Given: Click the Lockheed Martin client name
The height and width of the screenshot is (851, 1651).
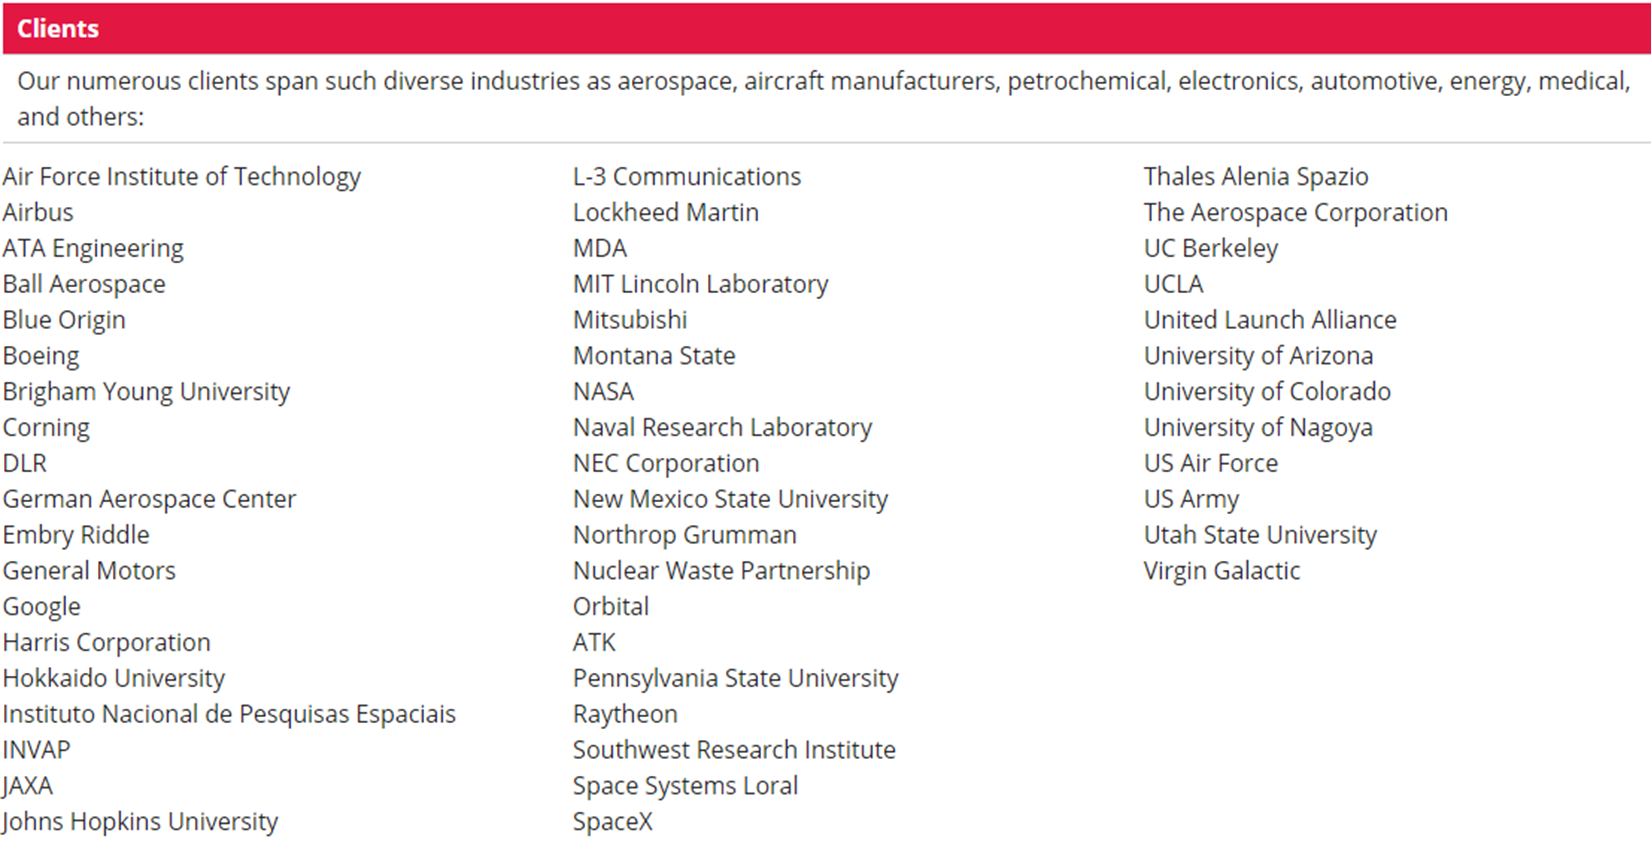Looking at the screenshot, I should pyautogui.click(x=665, y=213).
